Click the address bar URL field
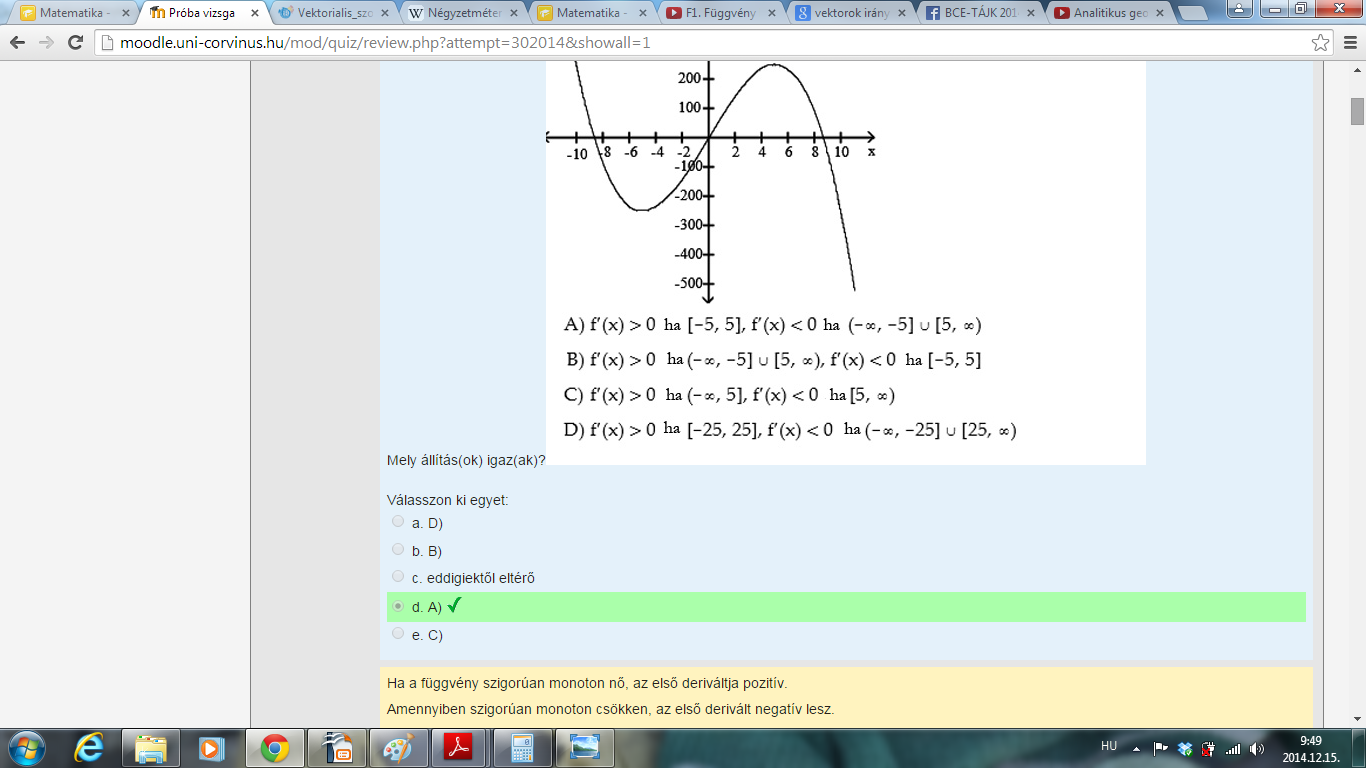Image resolution: width=1366 pixels, height=768 pixels. coord(700,43)
